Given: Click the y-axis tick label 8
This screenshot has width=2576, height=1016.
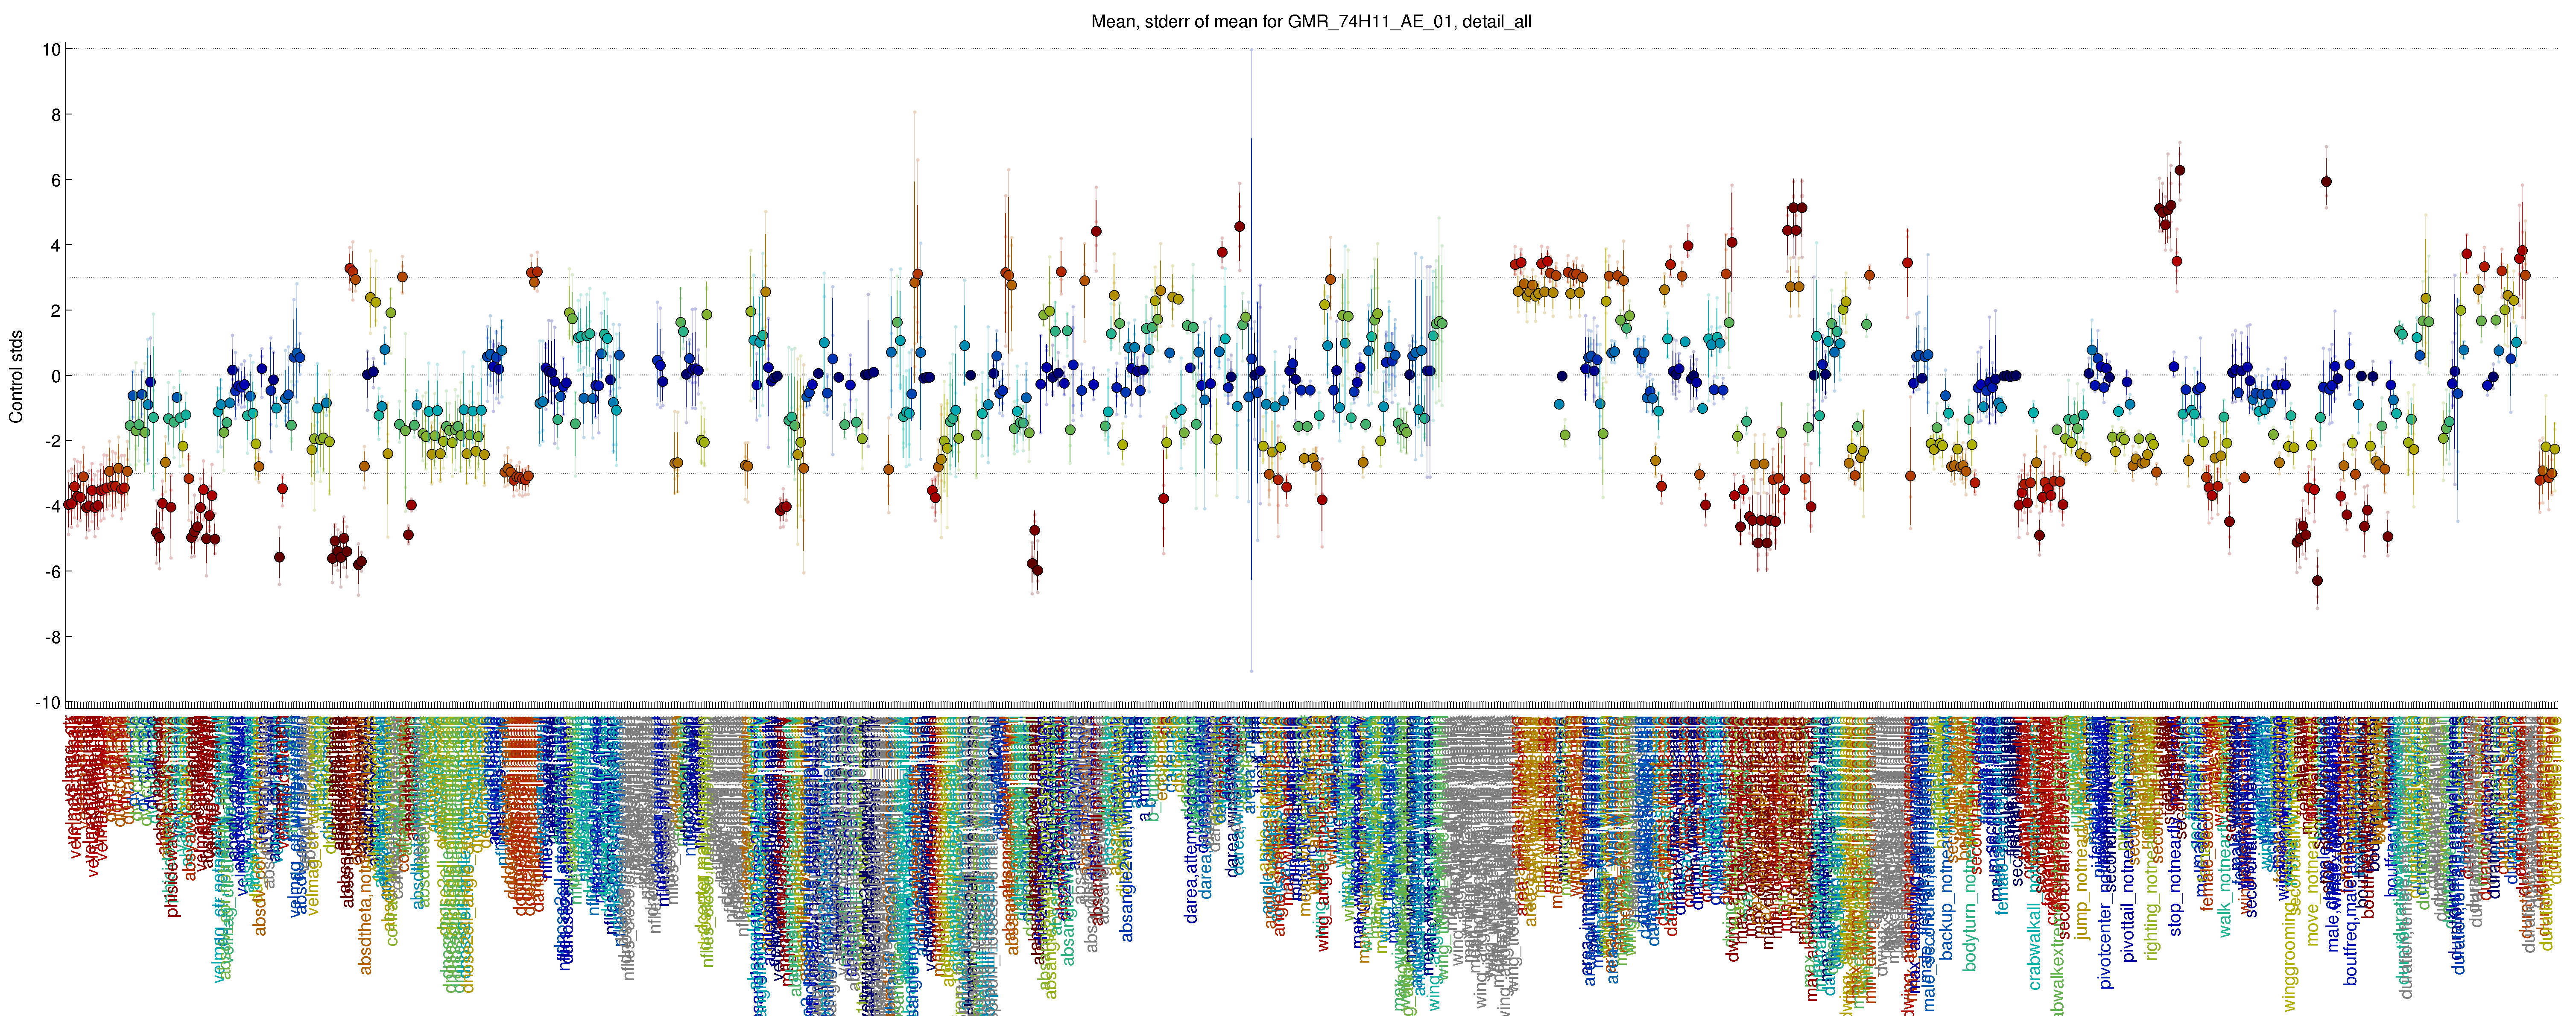Looking at the screenshot, I should [56, 115].
